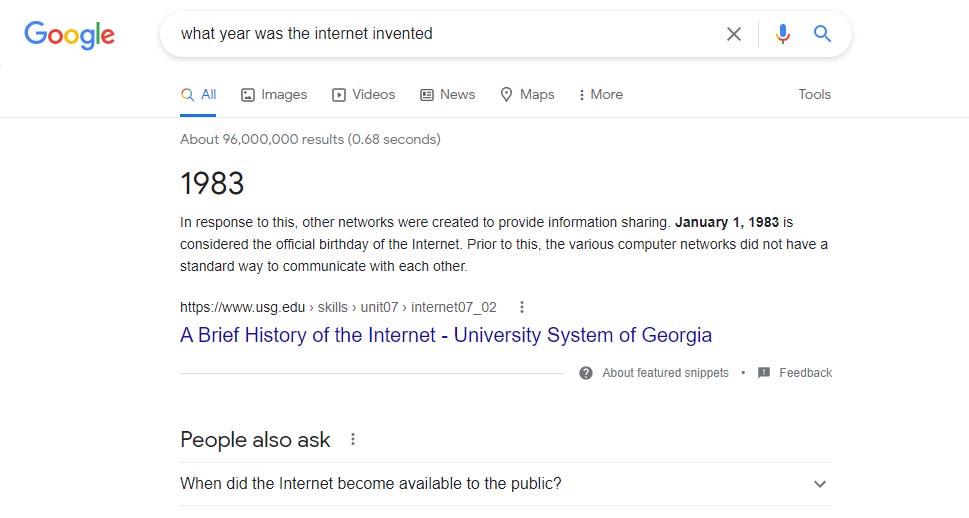Image resolution: width=969 pixels, height=518 pixels.
Task: Start voice search with the microphone icon
Action: coord(782,34)
